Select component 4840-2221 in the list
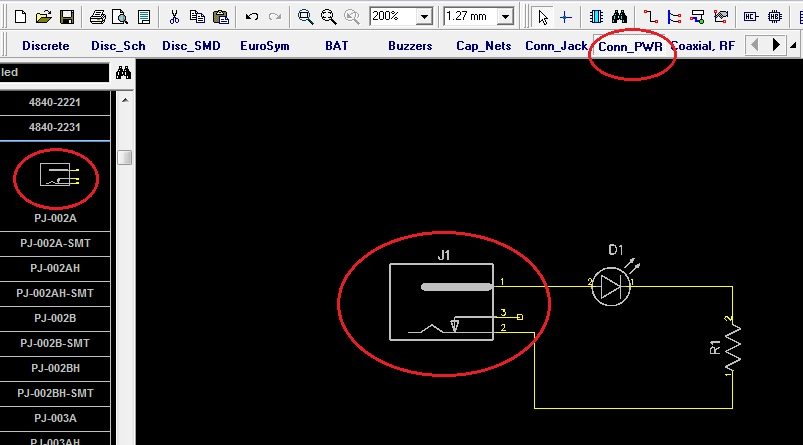The height and width of the screenshot is (445, 803). (x=54, y=102)
